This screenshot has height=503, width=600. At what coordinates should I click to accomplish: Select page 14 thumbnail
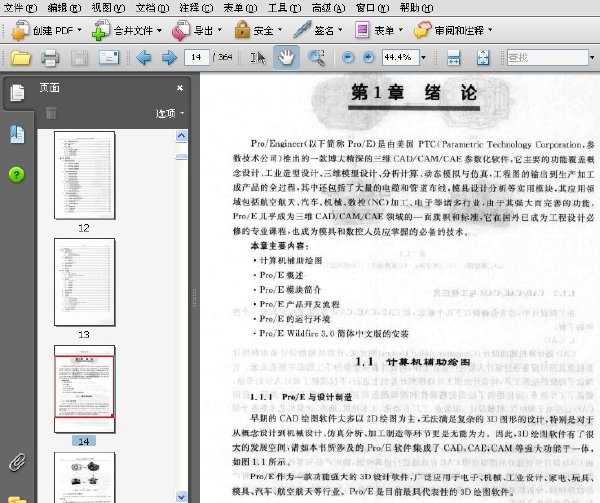coord(85,389)
